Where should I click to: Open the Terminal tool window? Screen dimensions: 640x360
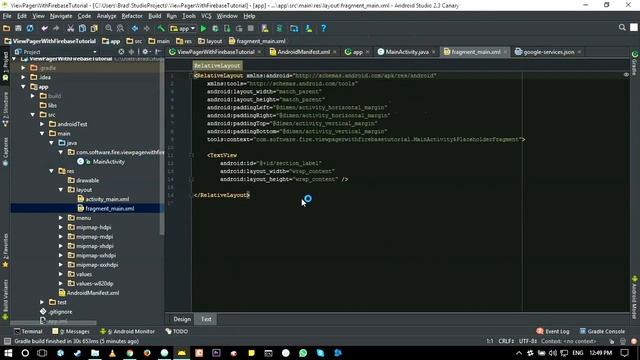(28, 331)
